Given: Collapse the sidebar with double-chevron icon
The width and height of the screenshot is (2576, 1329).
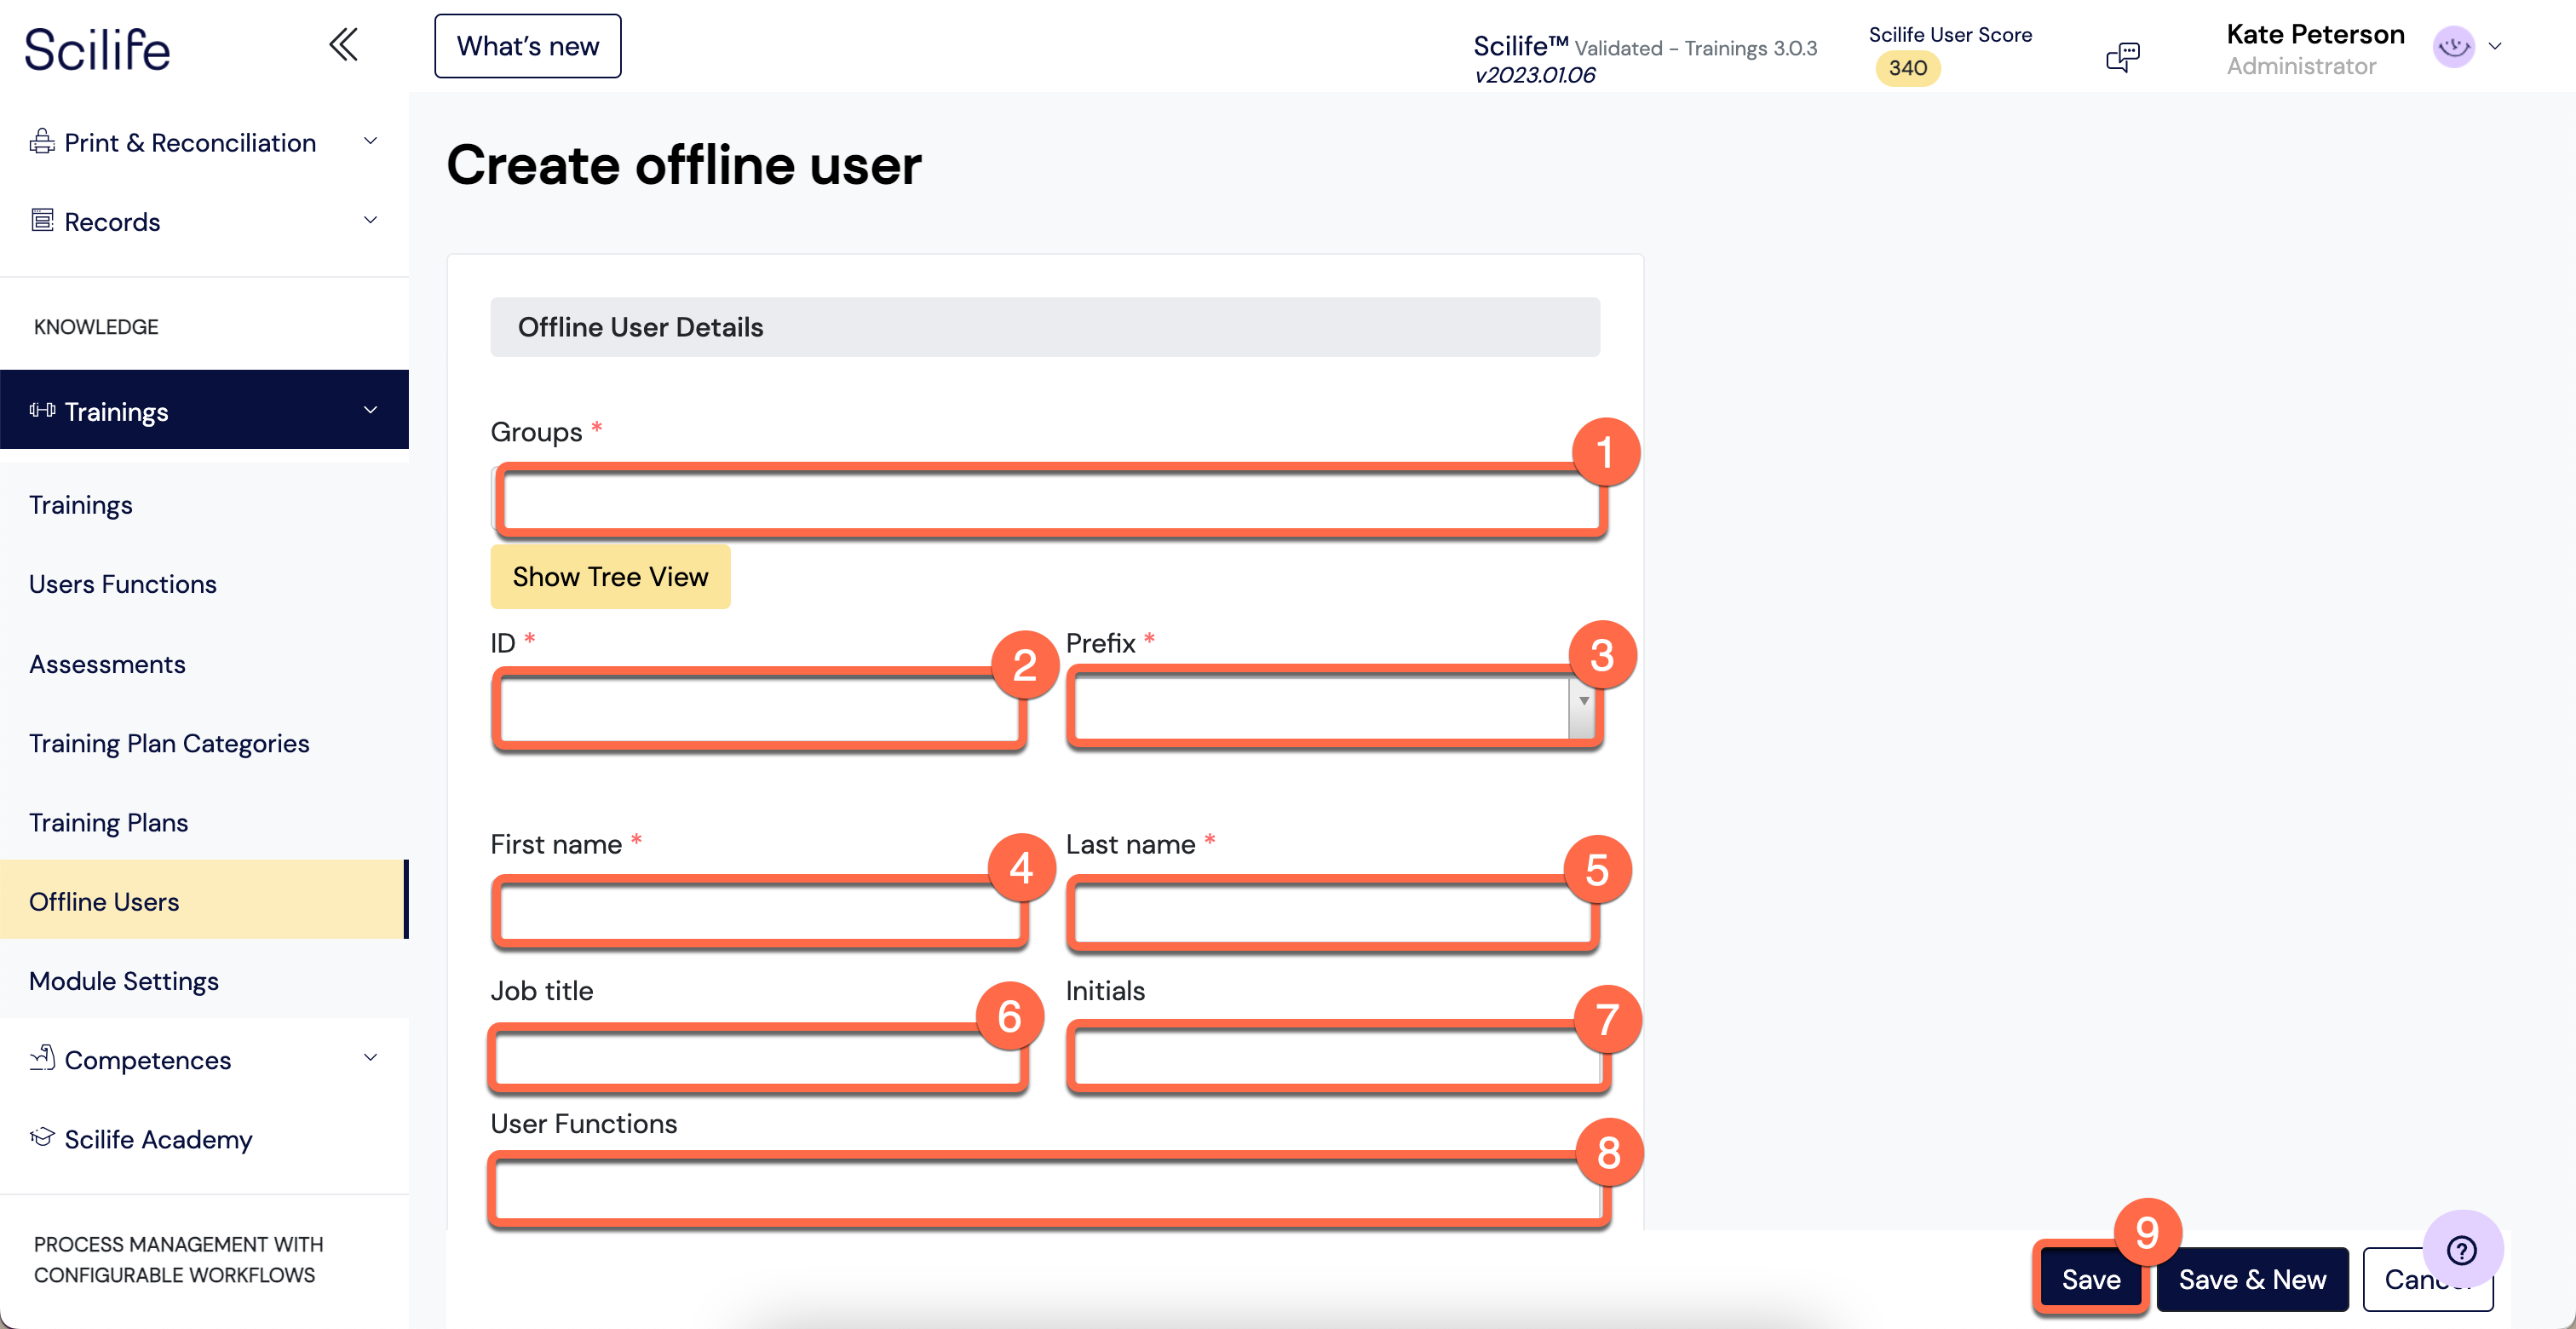Looking at the screenshot, I should tap(343, 45).
